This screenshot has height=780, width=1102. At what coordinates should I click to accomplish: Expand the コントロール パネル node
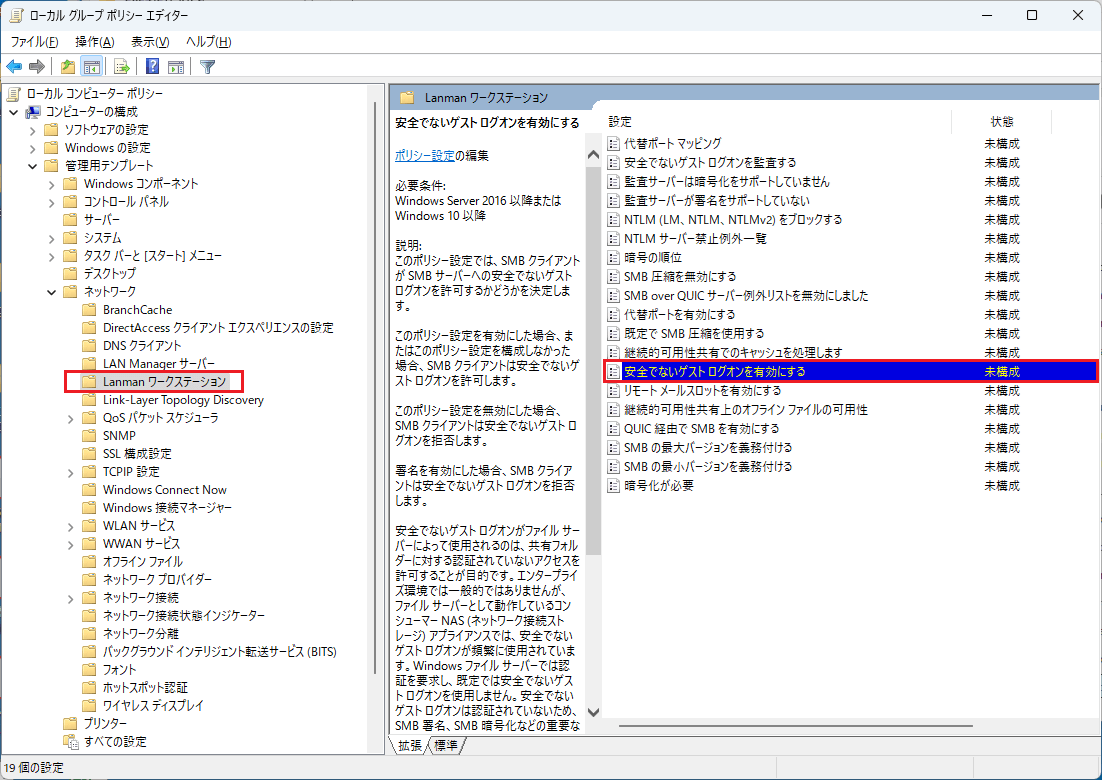(x=51, y=202)
